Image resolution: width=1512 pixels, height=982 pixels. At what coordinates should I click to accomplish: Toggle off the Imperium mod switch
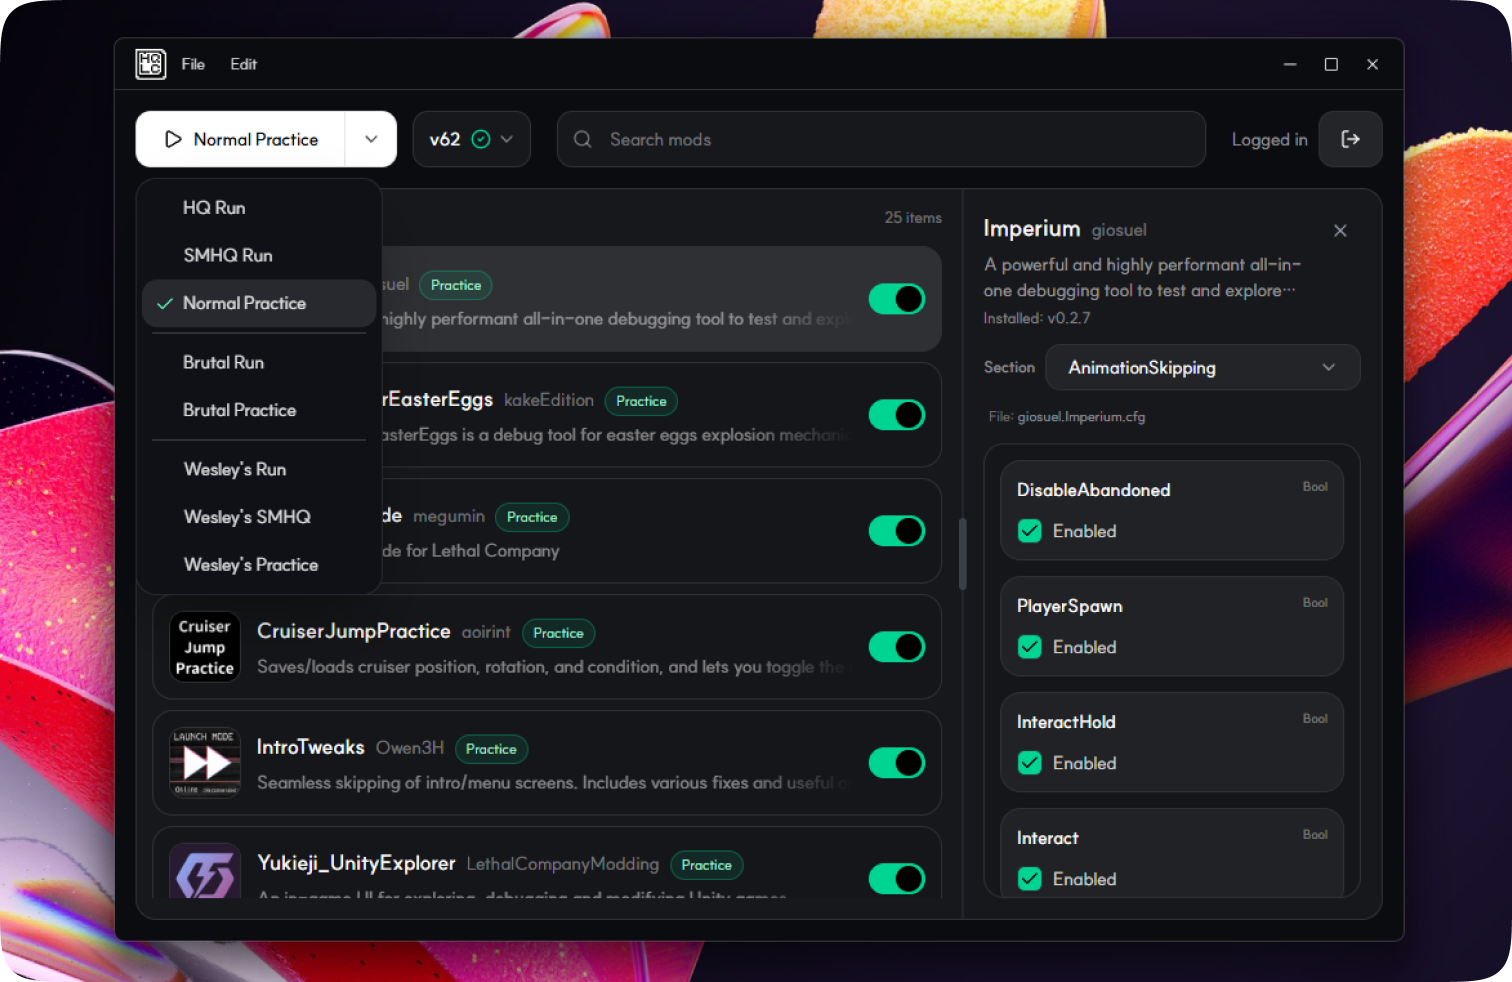coord(897,299)
